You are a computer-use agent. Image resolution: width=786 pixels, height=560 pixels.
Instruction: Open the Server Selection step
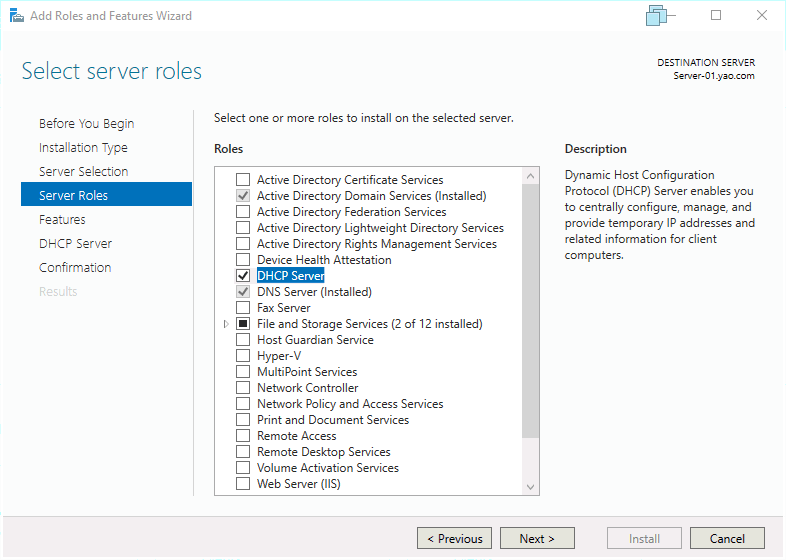coord(83,172)
